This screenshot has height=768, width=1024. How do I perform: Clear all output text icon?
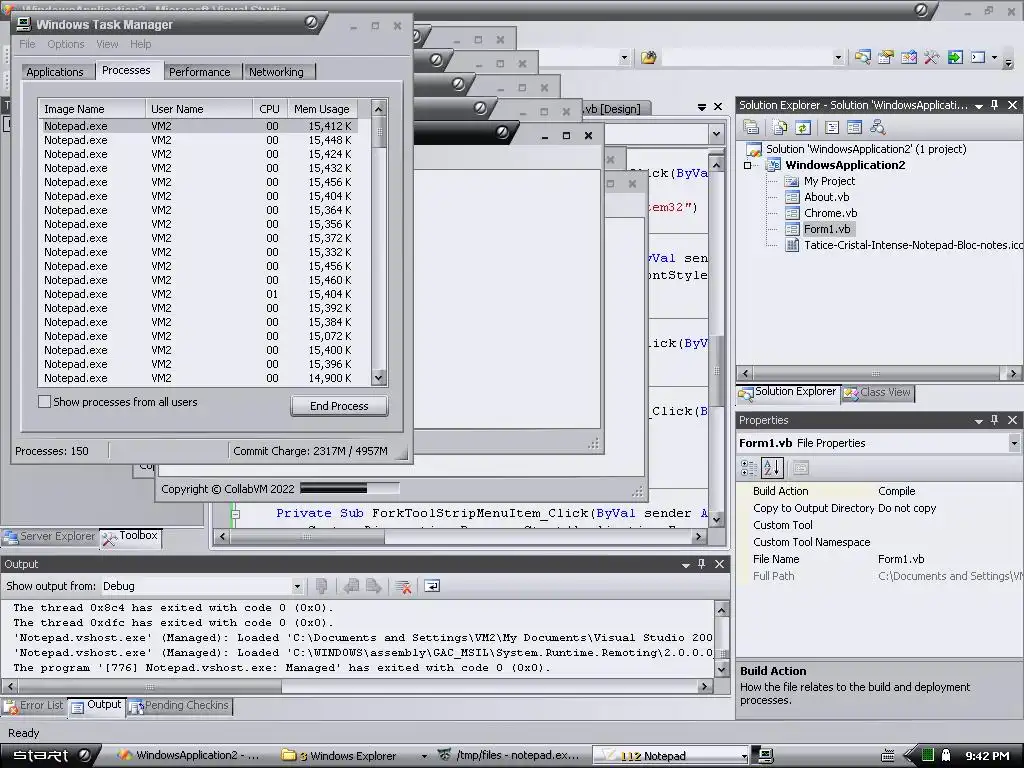click(403, 586)
